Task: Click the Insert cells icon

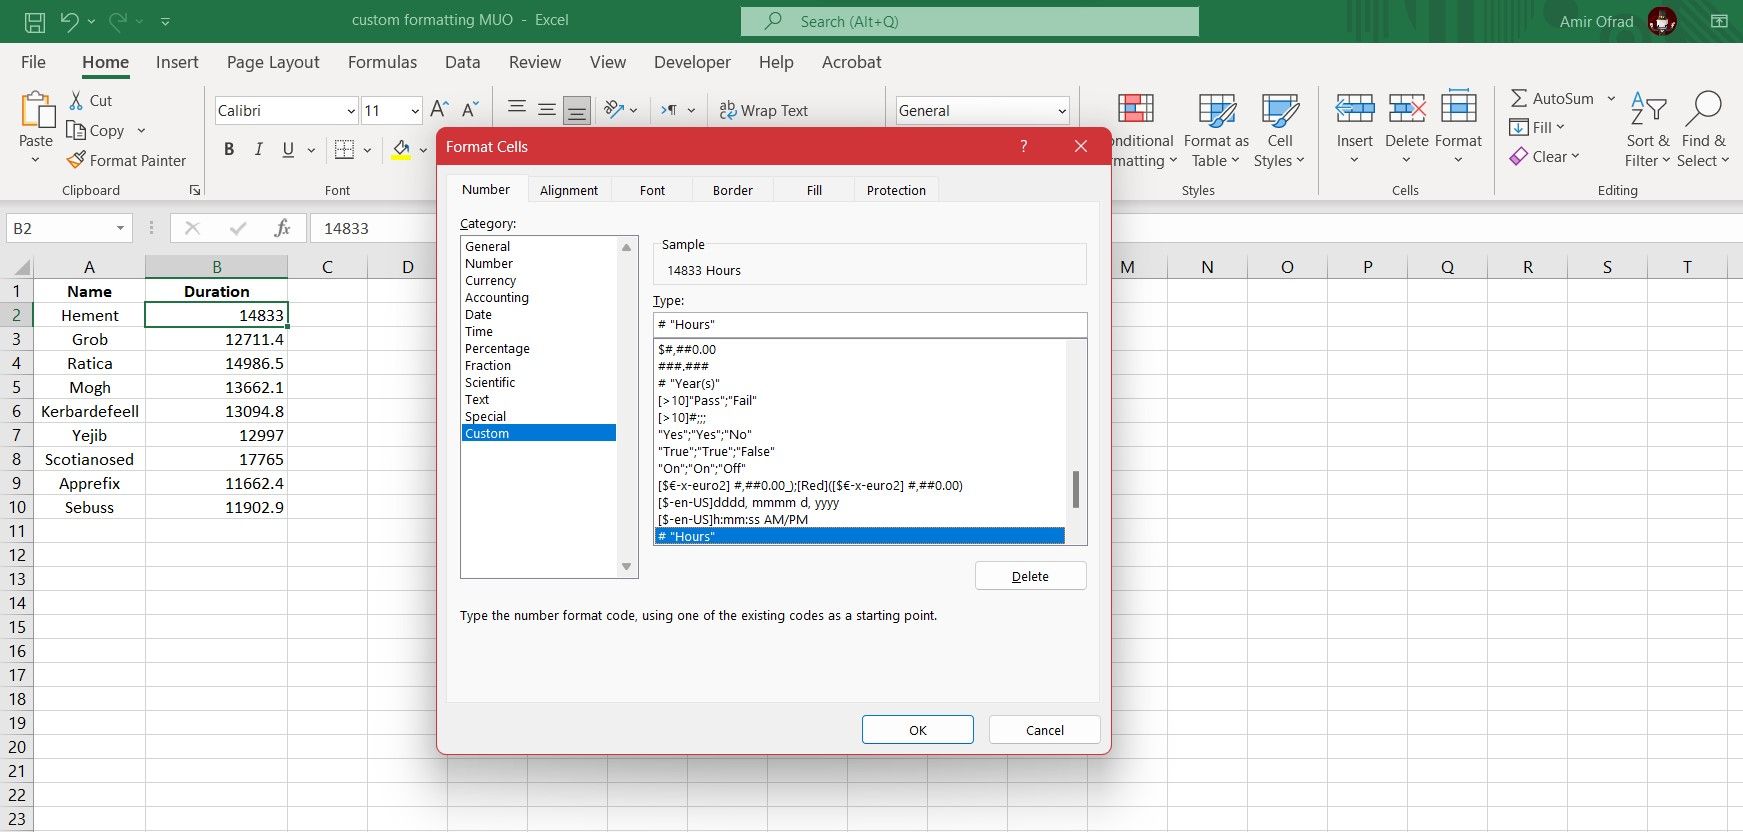Action: coord(1354,108)
